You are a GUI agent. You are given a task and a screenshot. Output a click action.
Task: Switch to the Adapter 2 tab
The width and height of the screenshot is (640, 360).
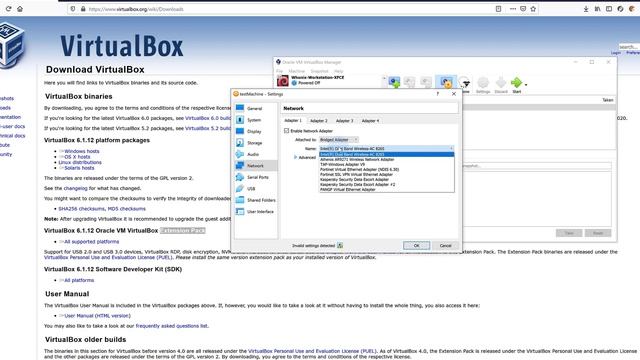pyautogui.click(x=319, y=121)
